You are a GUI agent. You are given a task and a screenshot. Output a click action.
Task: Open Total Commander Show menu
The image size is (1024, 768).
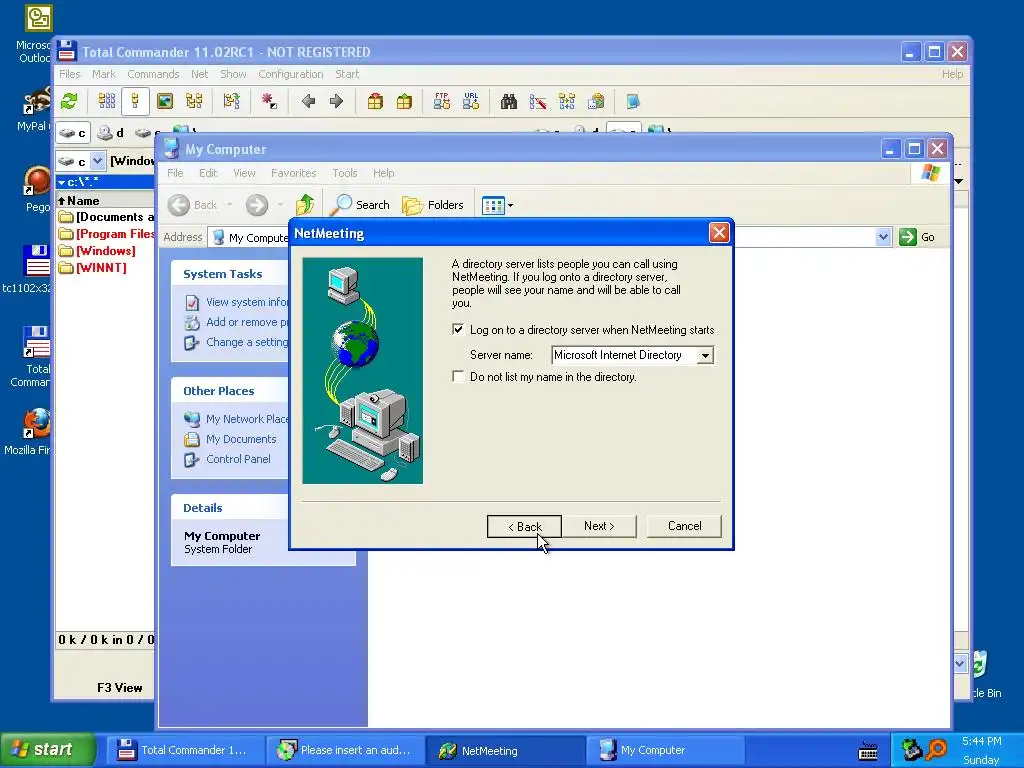pos(233,74)
